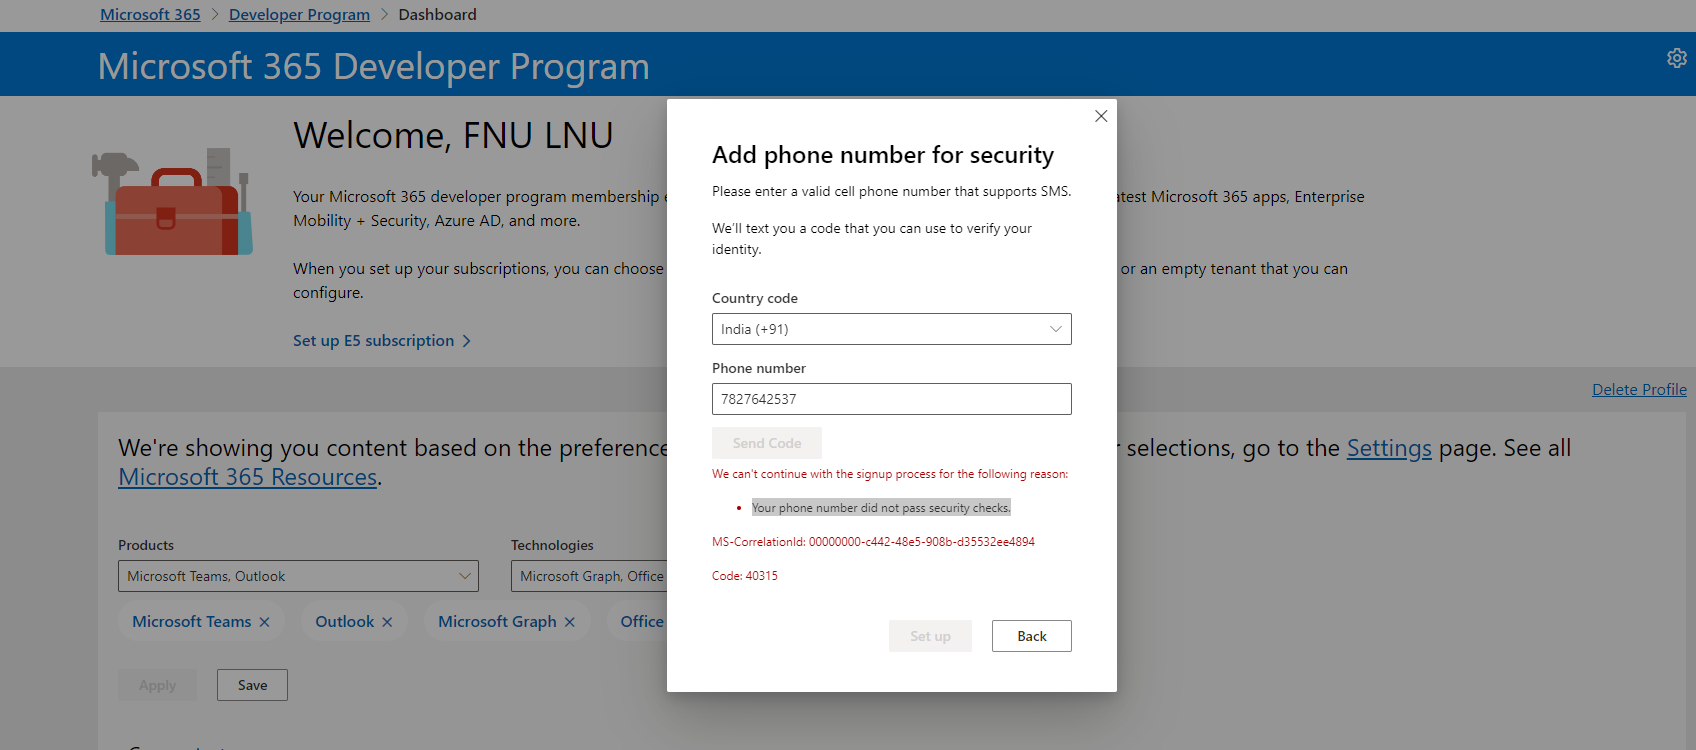The height and width of the screenshot is (750, 1696).
Task: Remove the Outlook filter chip
Action: [387, 621]
